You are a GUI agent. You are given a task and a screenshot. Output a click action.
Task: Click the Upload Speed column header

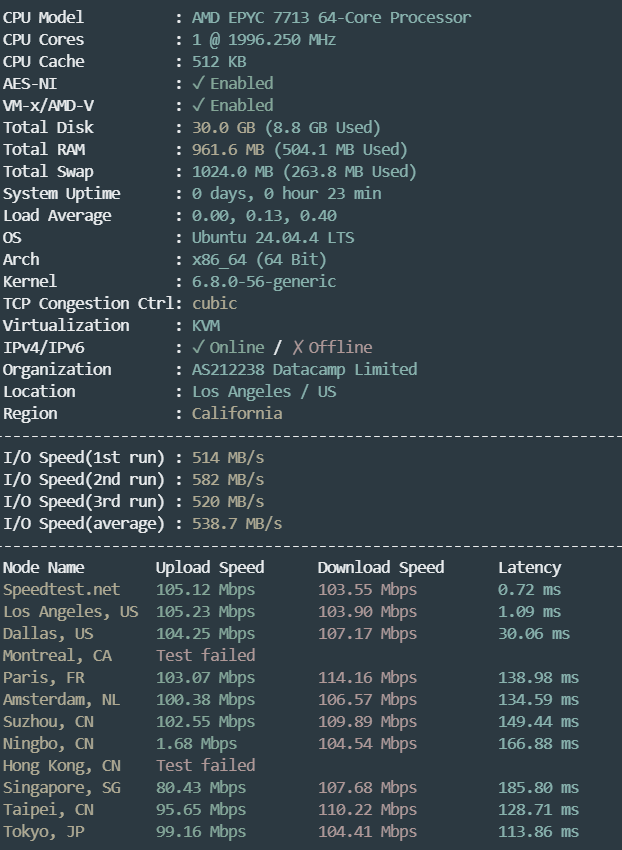(x=210, y=568)
